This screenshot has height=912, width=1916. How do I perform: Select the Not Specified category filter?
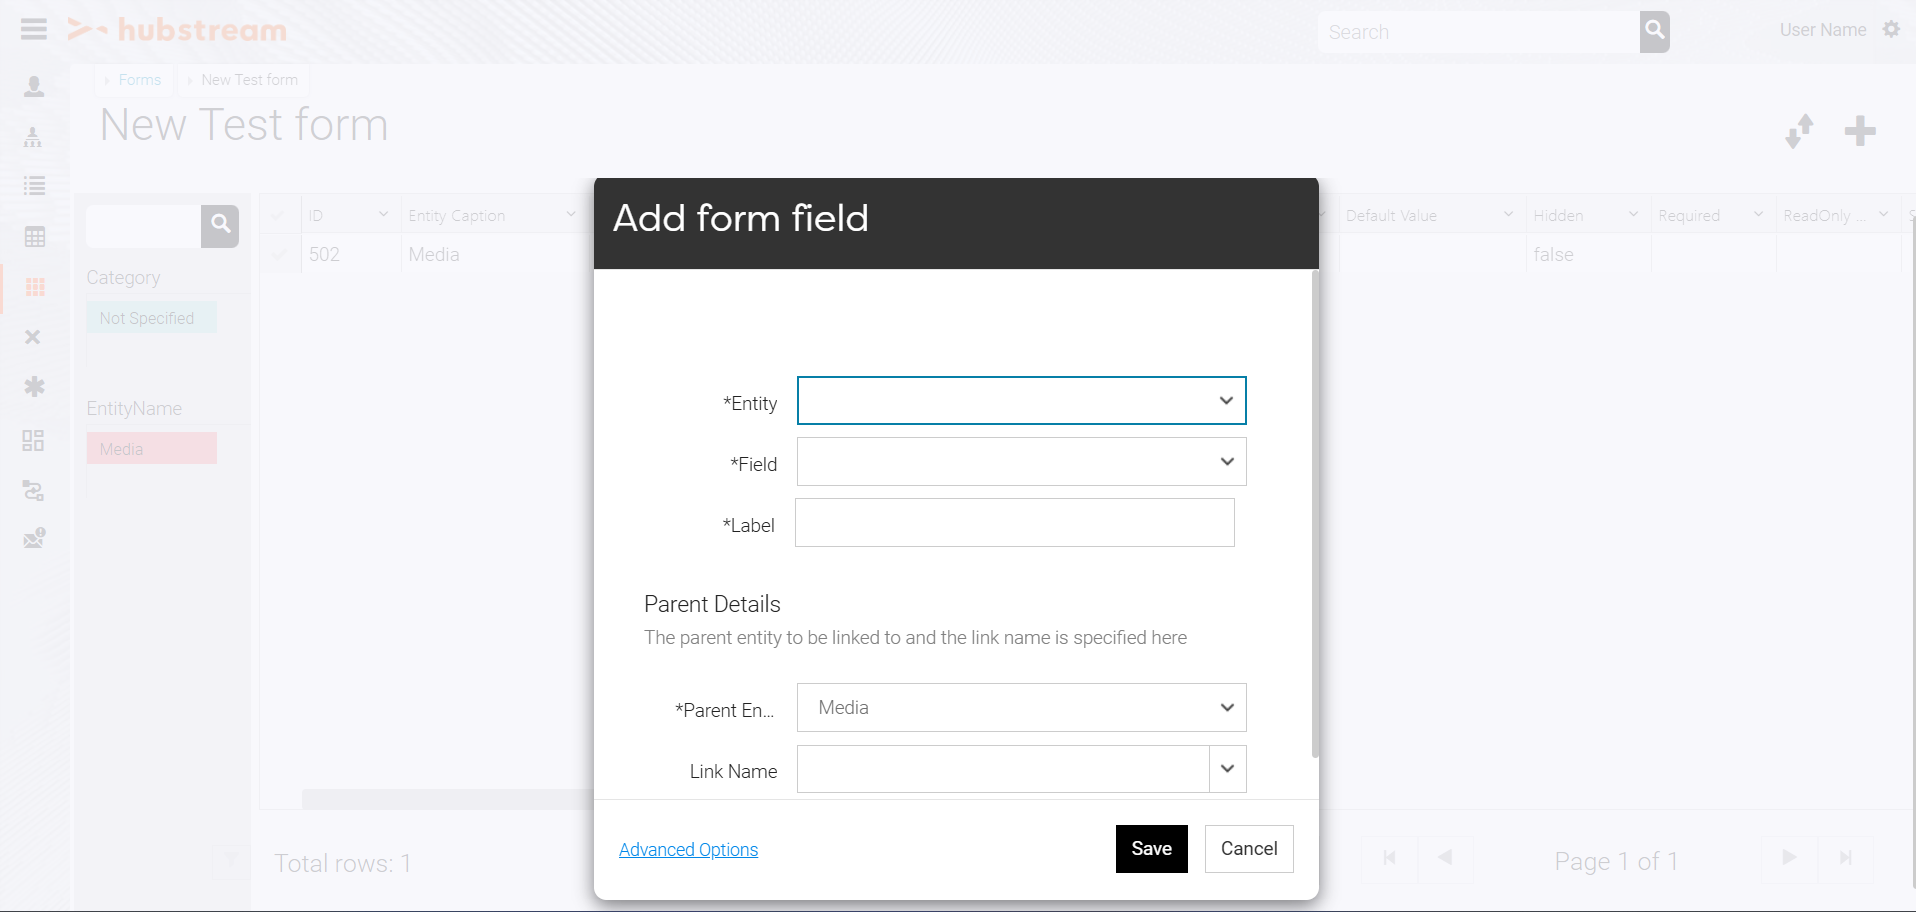click(x=151, y=317)
